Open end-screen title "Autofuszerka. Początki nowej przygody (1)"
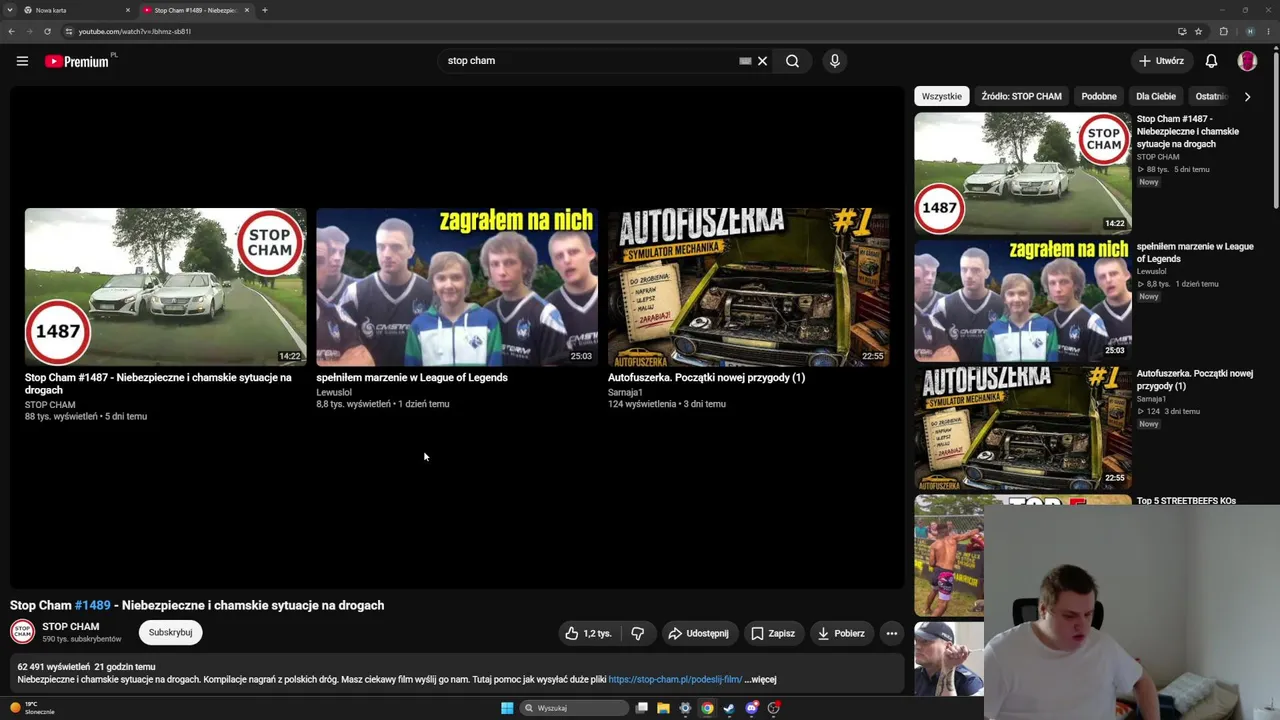The image size is (1280, 720). 706,378
